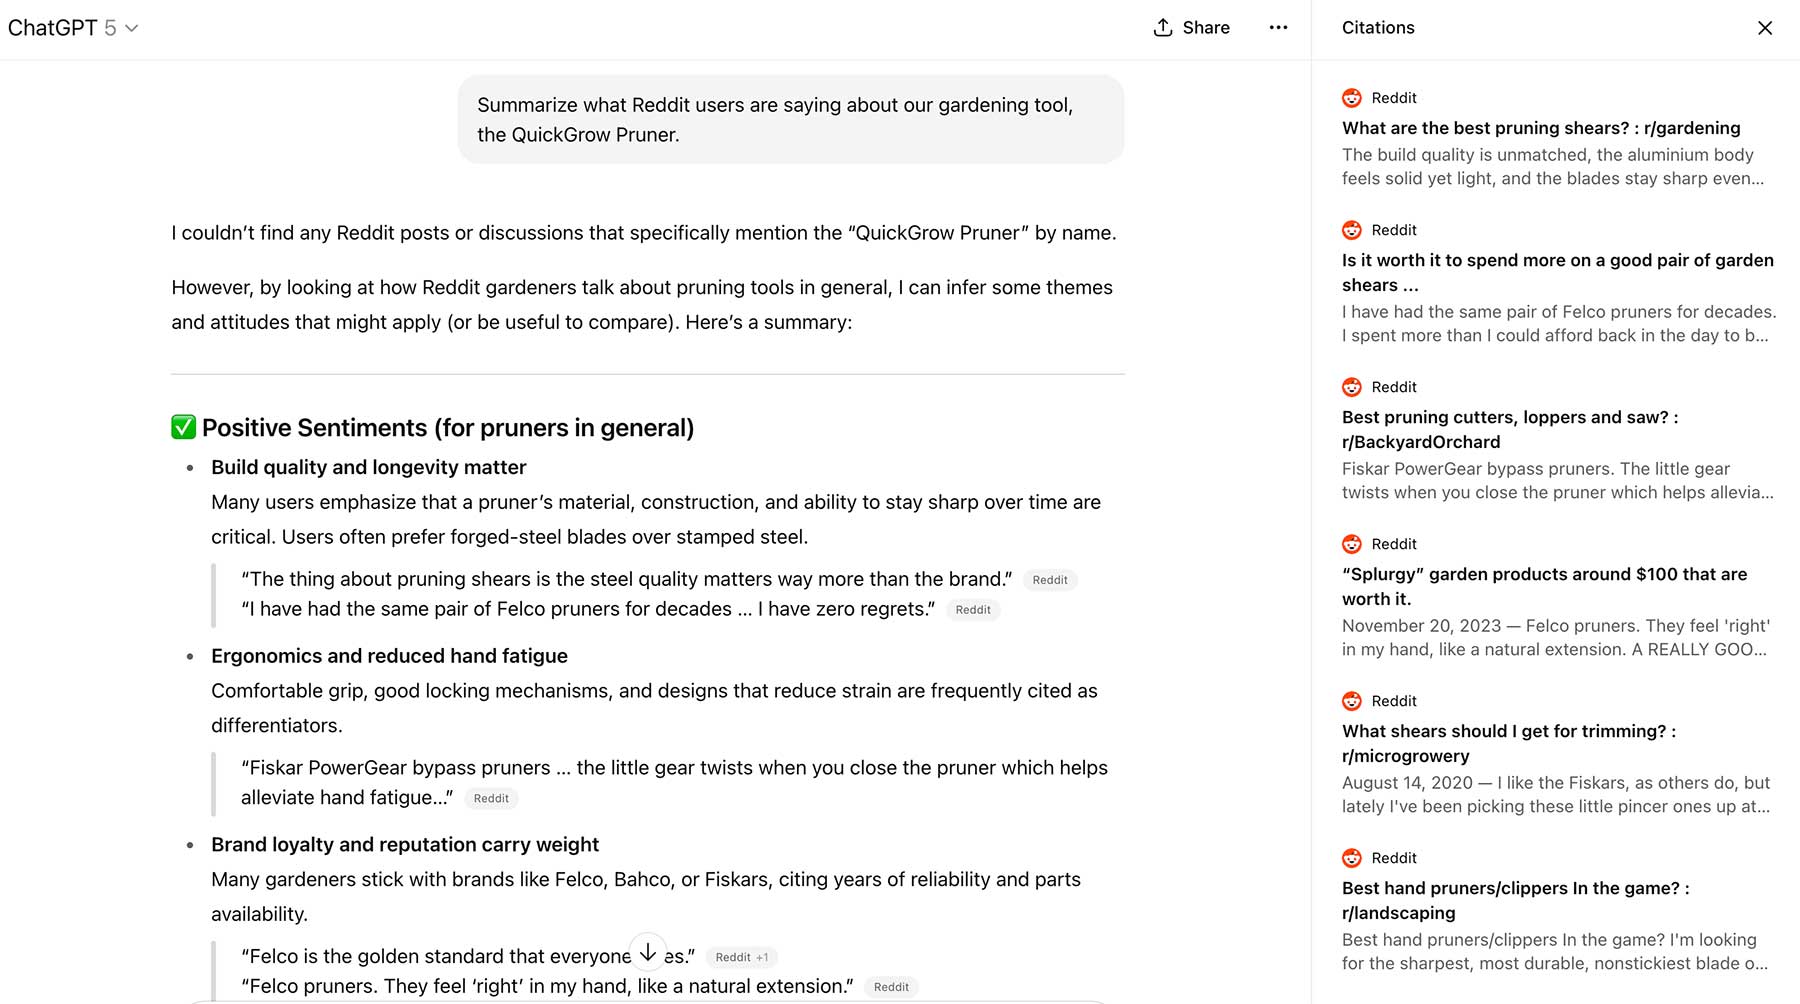Click Reddit icon of r/gardening citation
The width and height of the screenshot is (1800, 1004).
click(x=1352, y=98)
